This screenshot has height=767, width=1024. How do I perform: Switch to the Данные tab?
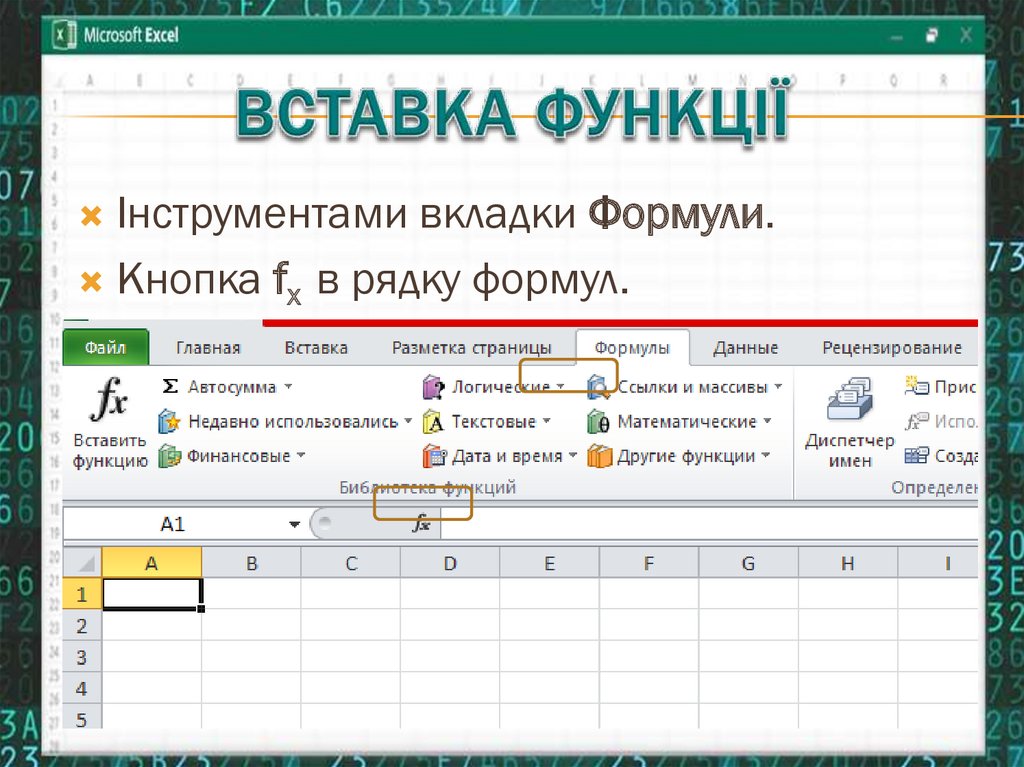tap(746, 348)
